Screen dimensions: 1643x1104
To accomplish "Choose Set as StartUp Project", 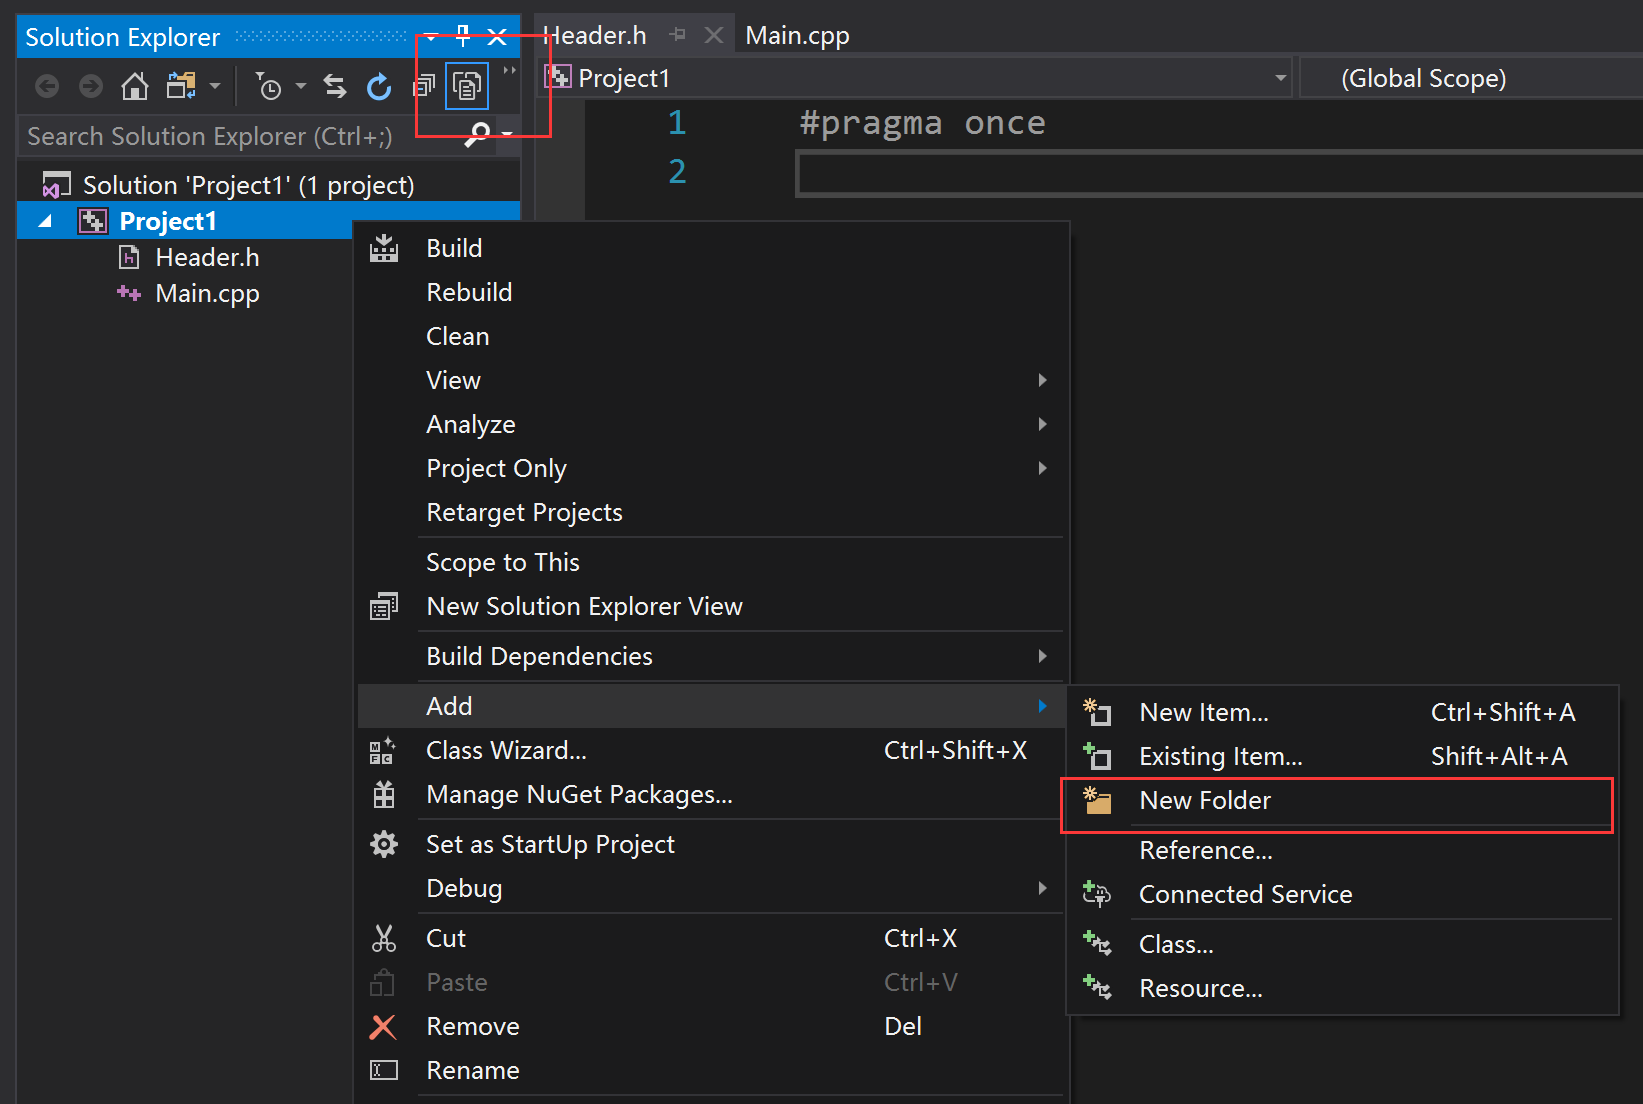I will click(x=712, y=844).
